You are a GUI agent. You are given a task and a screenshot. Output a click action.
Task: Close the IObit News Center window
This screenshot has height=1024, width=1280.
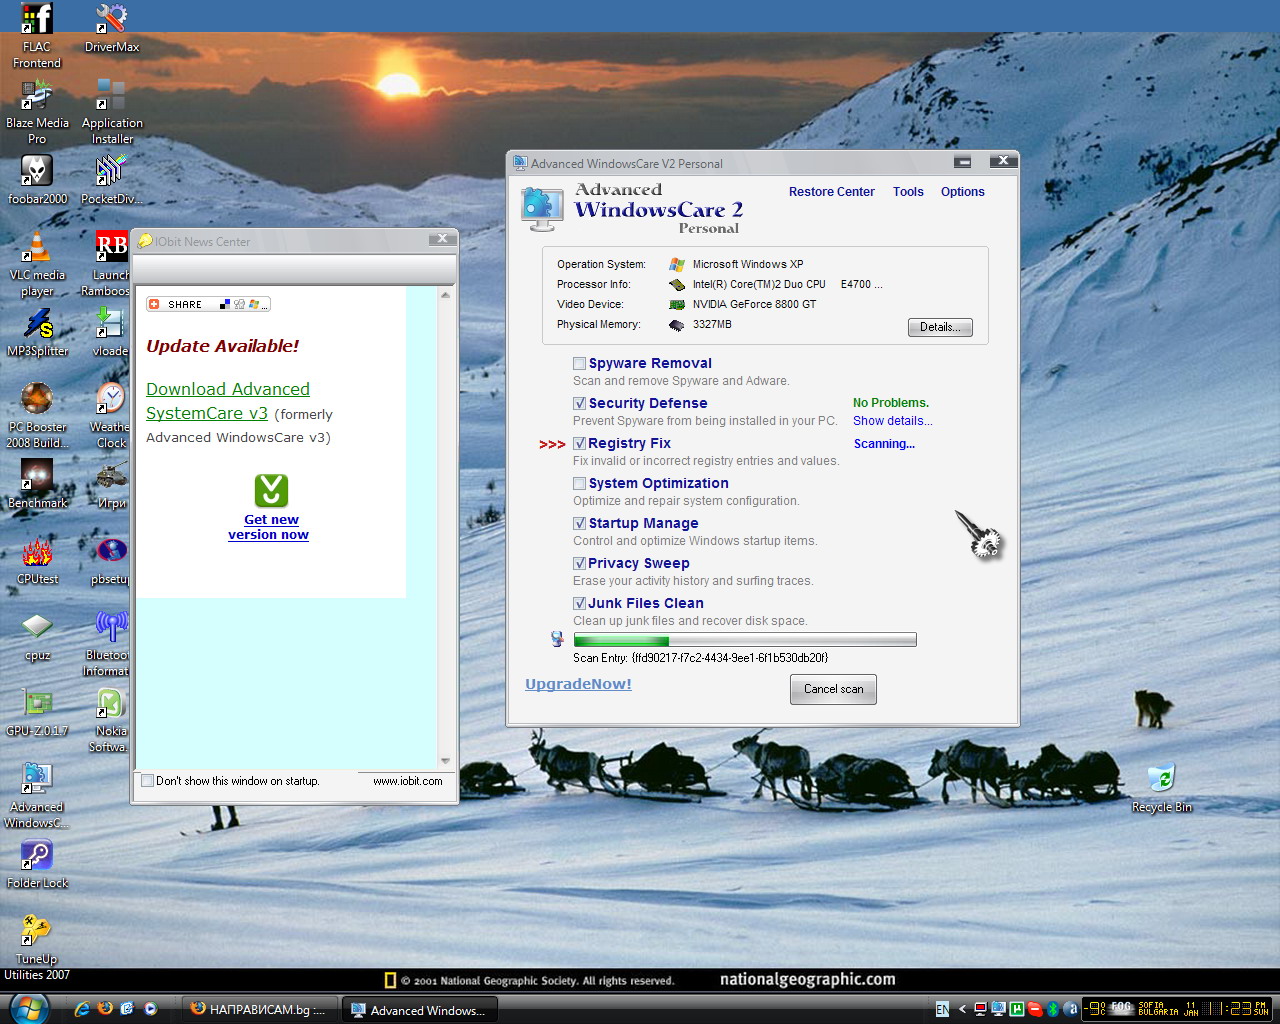pyautogui.click(x=442, y=239)
